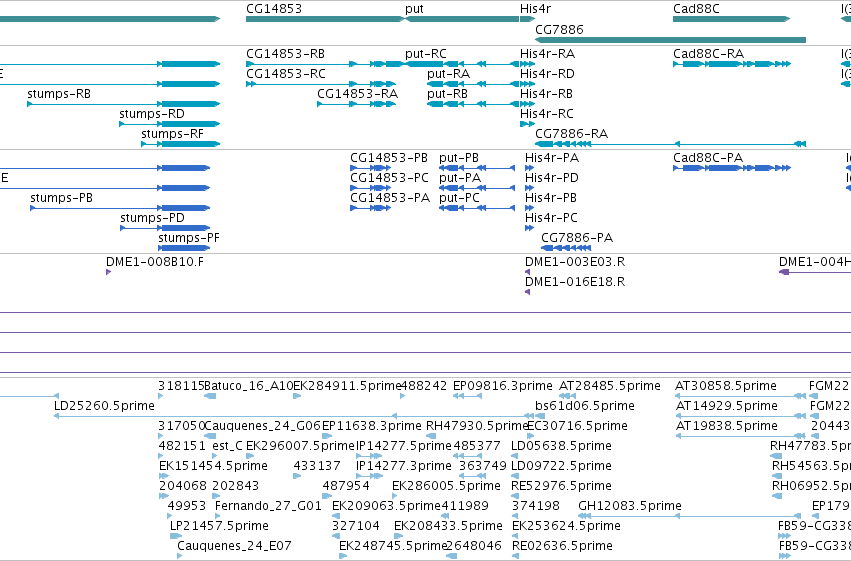Viewport: 851px width, 561px height.
Task: Select bs61d06.5prime alignment
Action: pyautogui.click(x=540, y=416)
